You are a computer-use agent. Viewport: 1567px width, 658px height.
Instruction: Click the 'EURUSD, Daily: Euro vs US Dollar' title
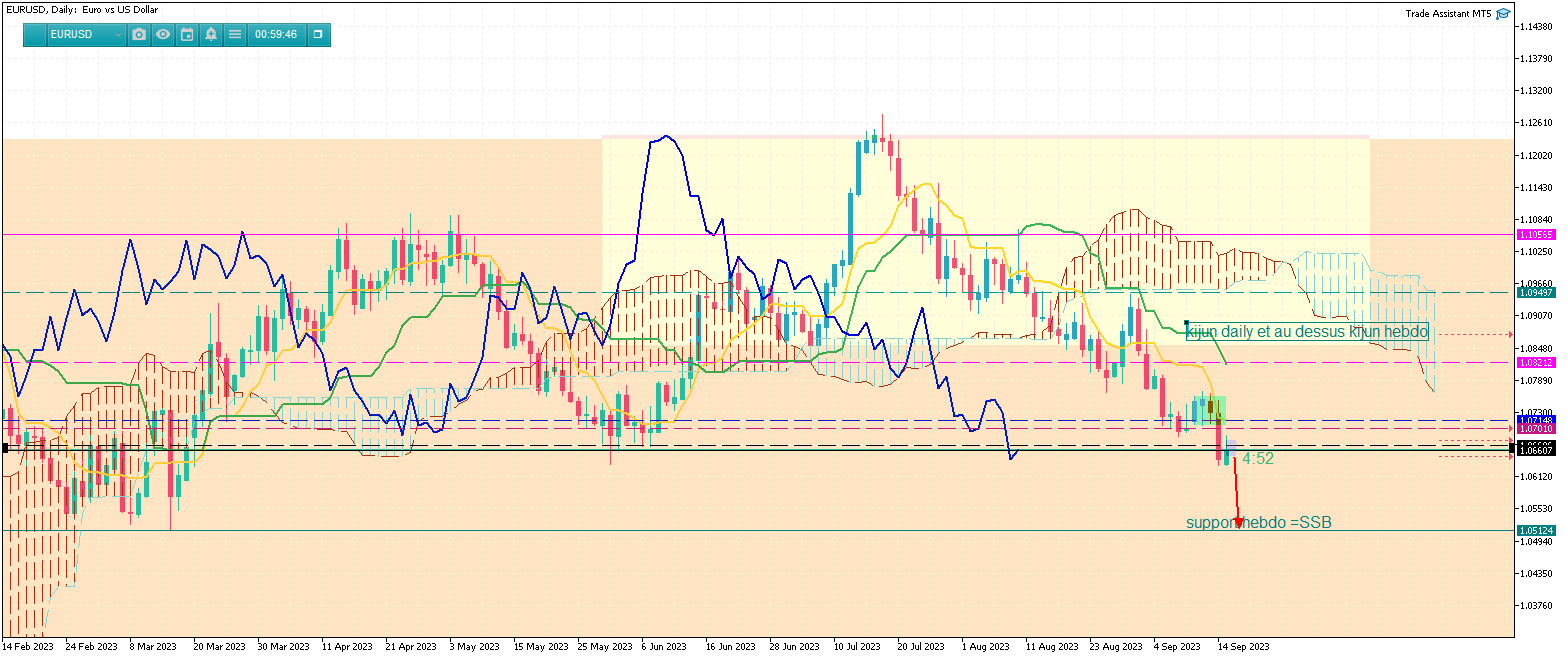click(x=82, y=10)
